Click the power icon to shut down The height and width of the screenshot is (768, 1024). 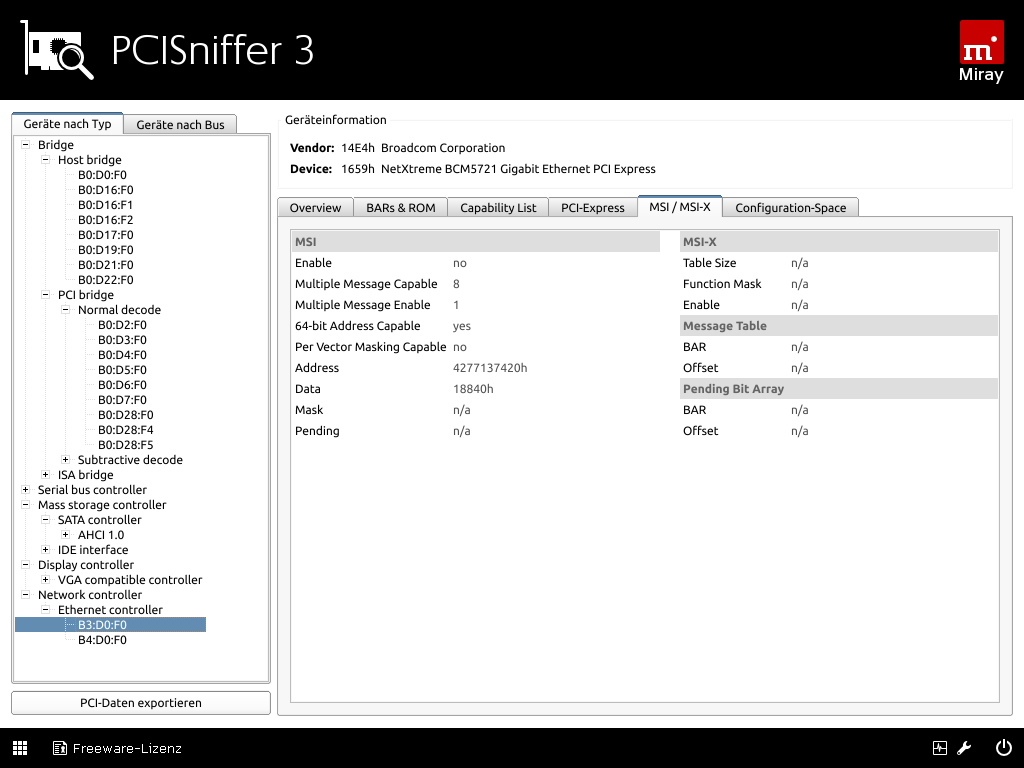(1004, 748)
